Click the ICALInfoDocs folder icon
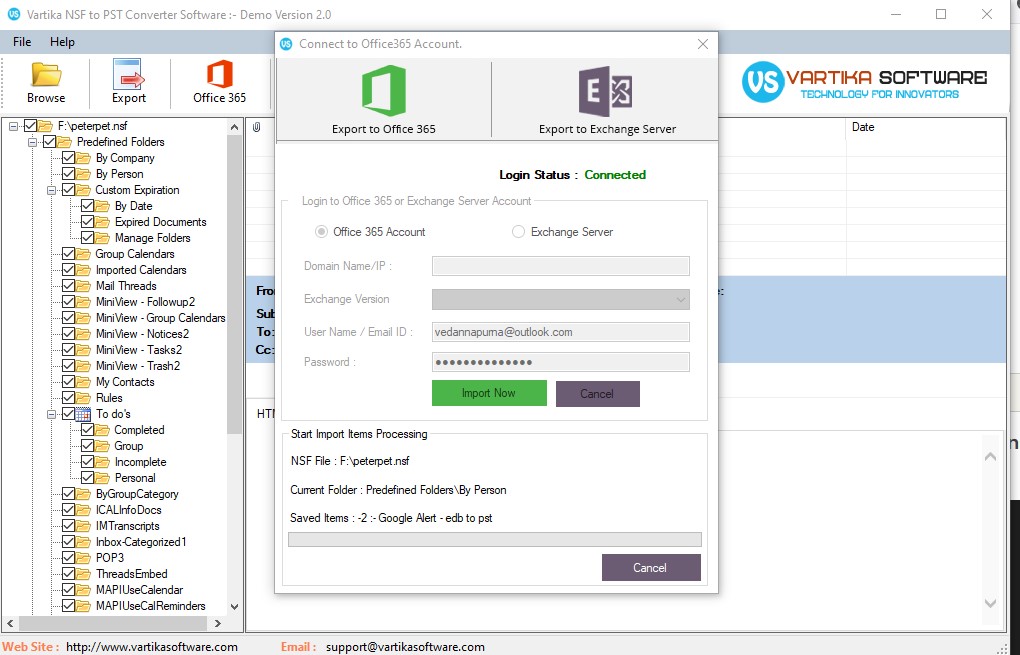 [83, 510]
